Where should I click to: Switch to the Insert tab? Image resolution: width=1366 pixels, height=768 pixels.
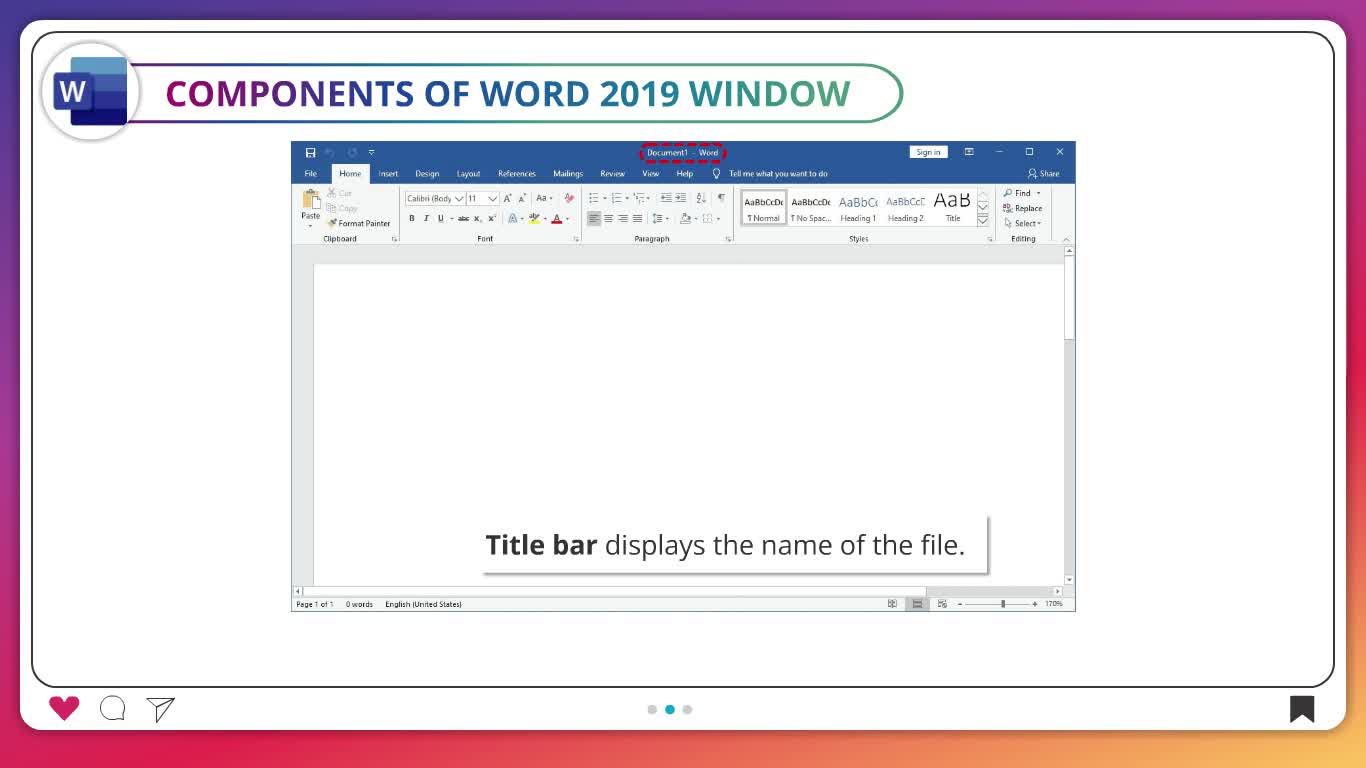click(388, 174)
